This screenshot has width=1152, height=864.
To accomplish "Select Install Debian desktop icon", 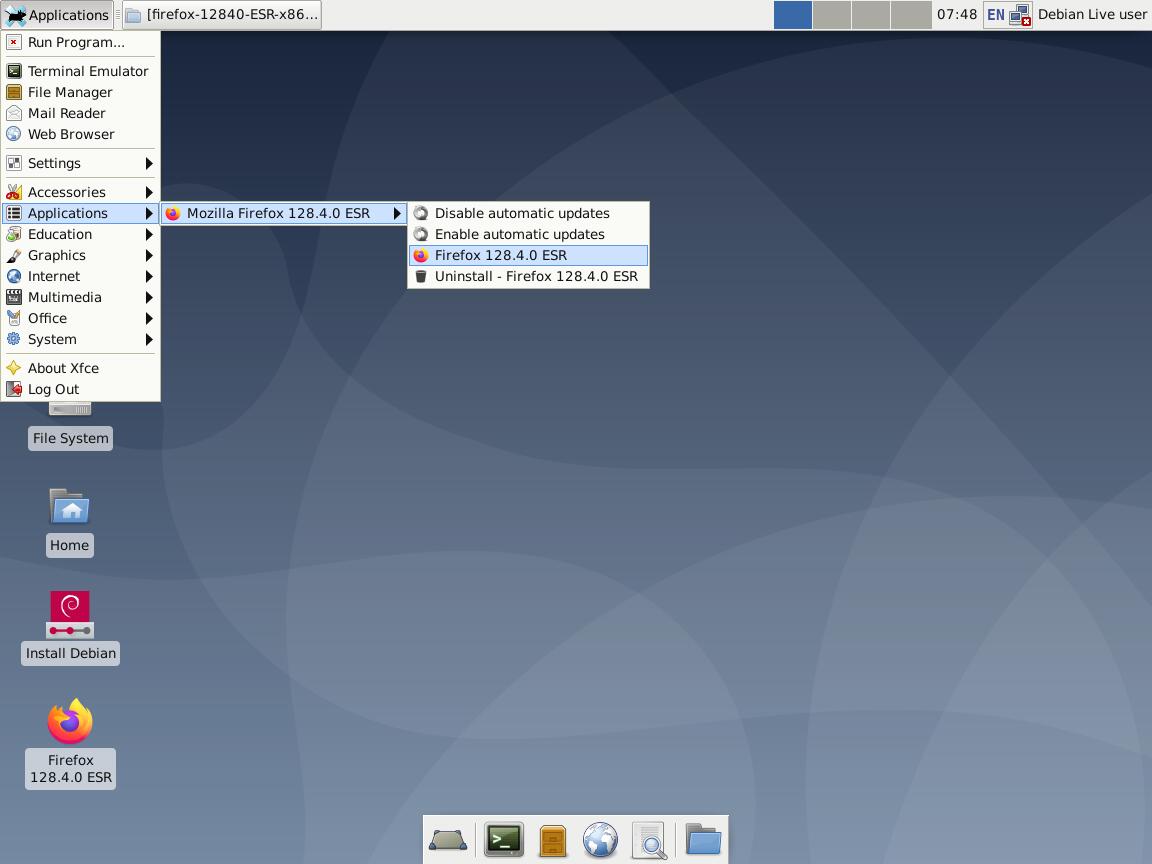I will click(70, 628).
